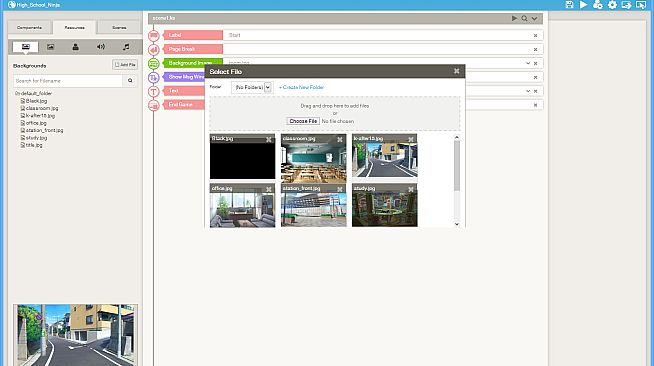
Task: Switch to the Components tab
Action: pos(29,28)
